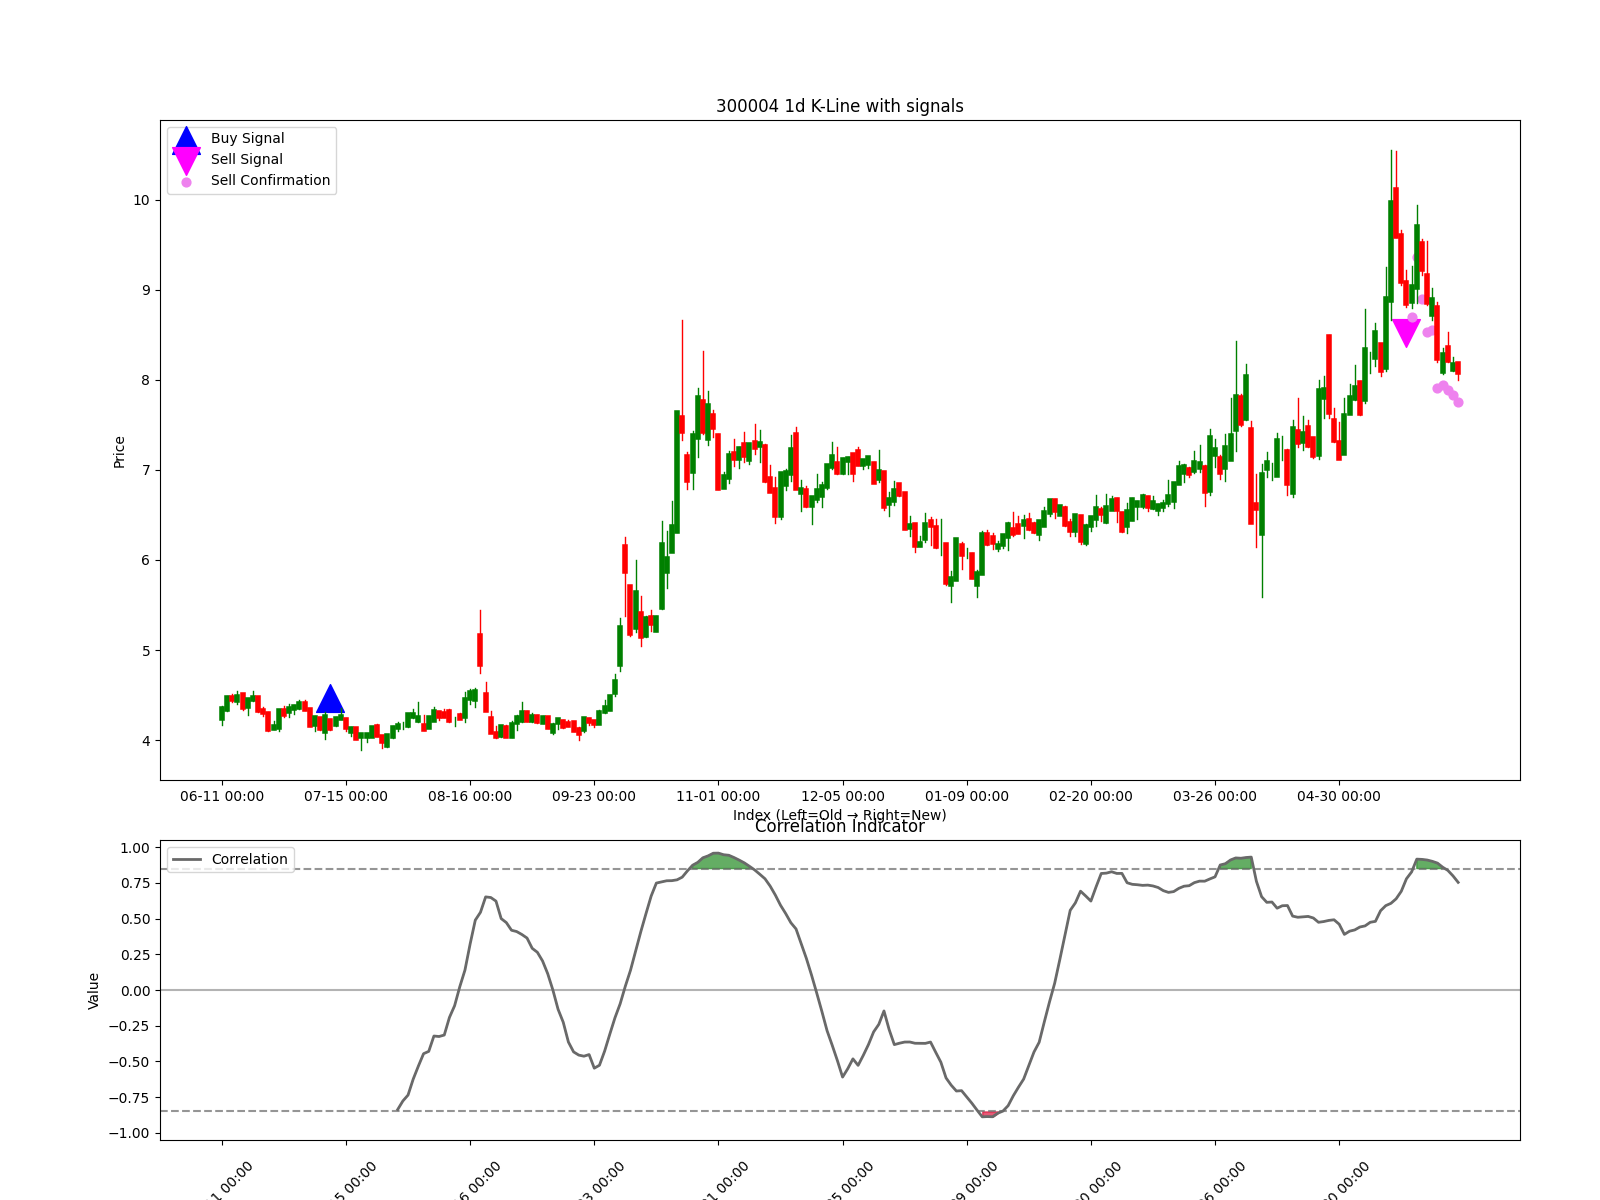Viewport: 1600px width, 1200px height.
Task: Click the x-axis label 'Index (Left=Old → Right=New)'
Action: click(x=840, y=815)
